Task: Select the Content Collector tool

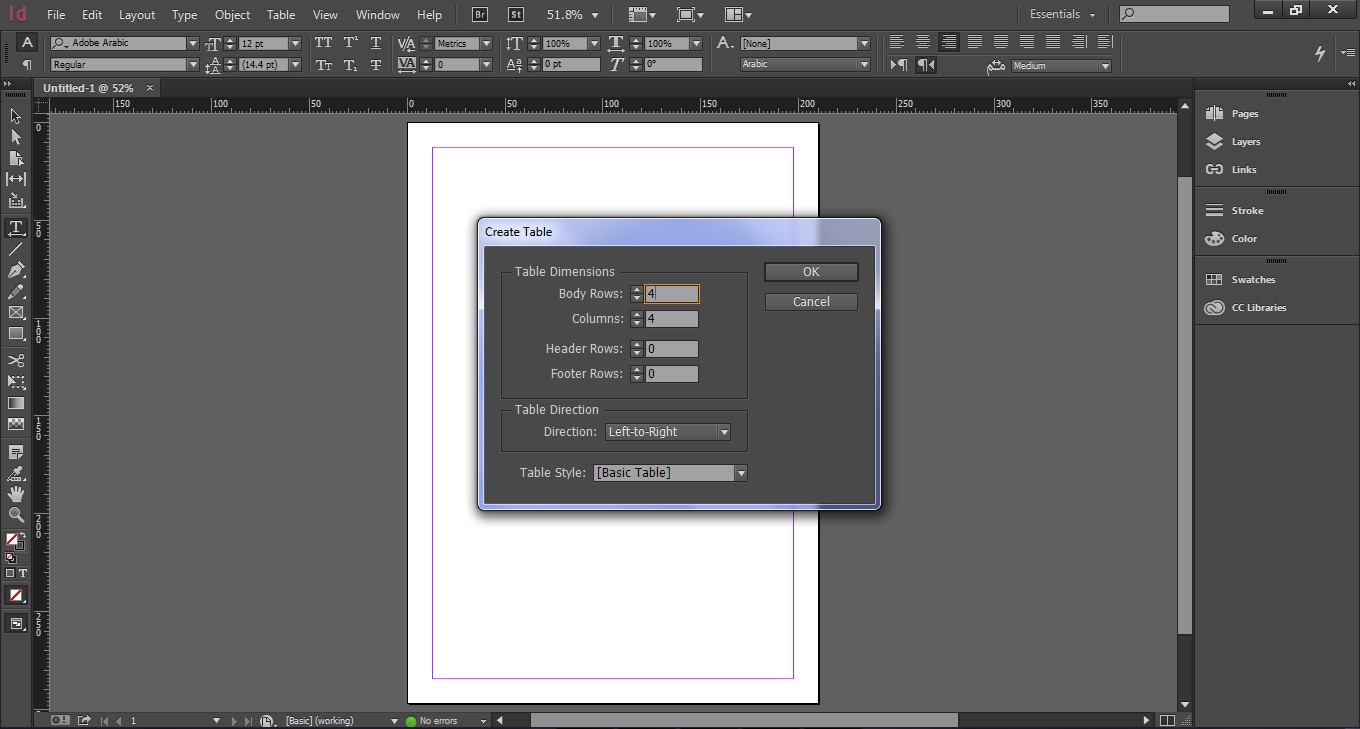Action: click(16, 200)
